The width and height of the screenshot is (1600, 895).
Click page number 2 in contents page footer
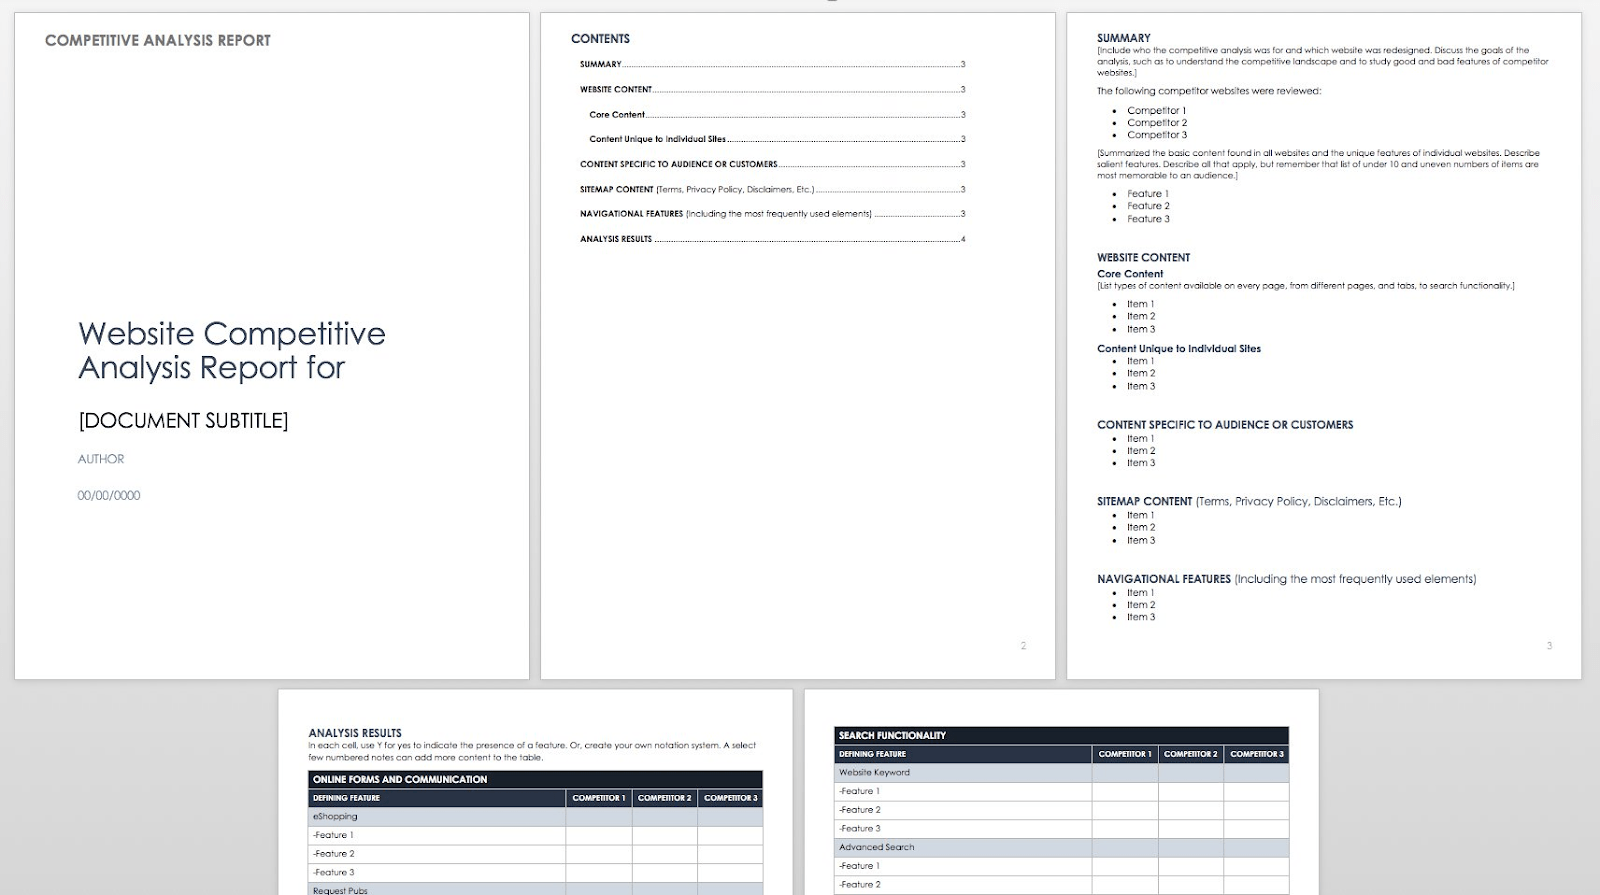point(1023,646)
